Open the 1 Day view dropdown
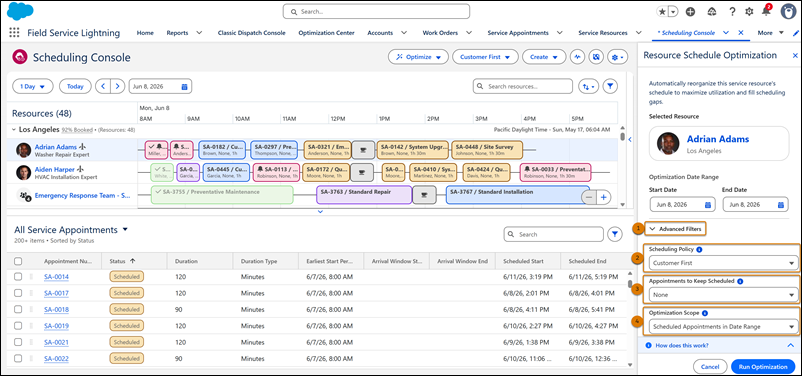The width and height of the screenshot is (802, 376). [33, 86]
